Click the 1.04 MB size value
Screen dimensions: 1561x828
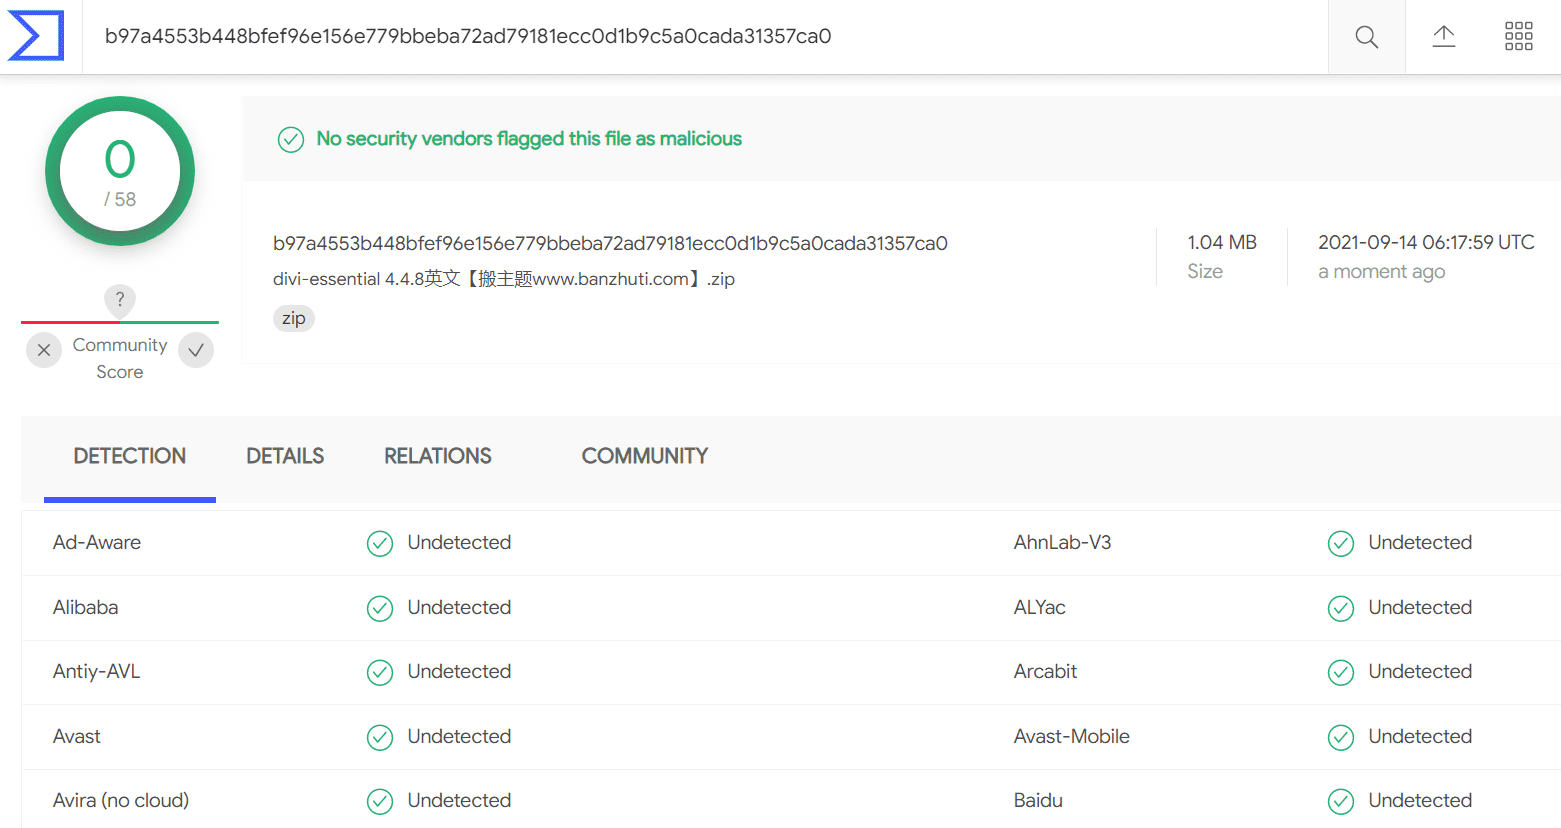point(1222,242)
